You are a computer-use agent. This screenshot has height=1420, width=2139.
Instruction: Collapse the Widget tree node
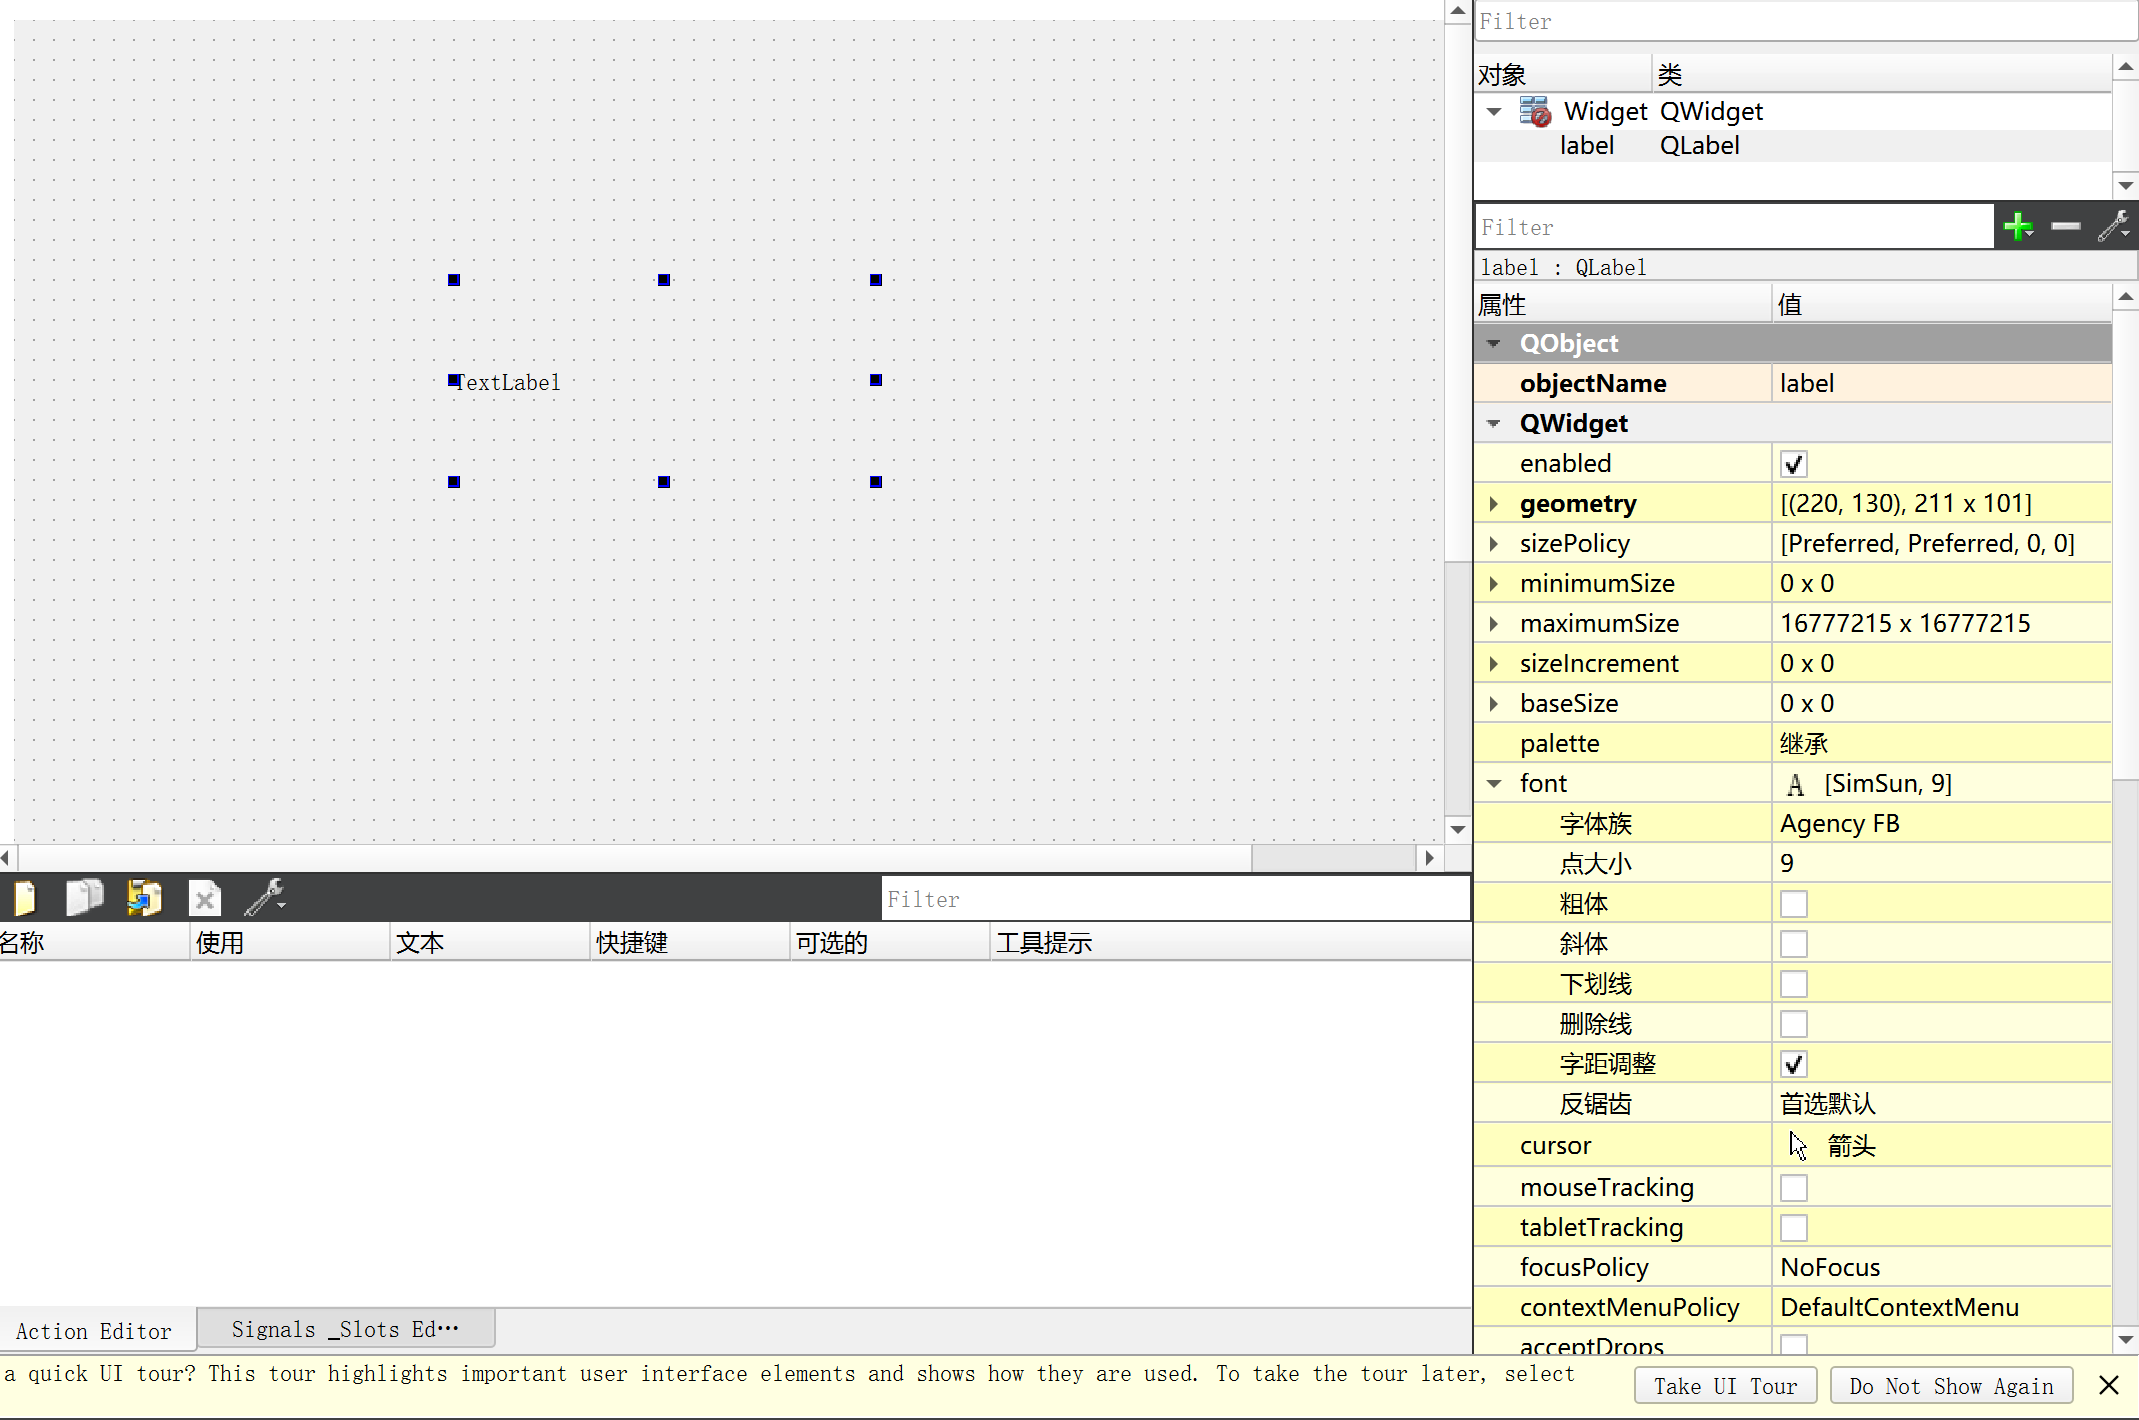pos(1494,112)
